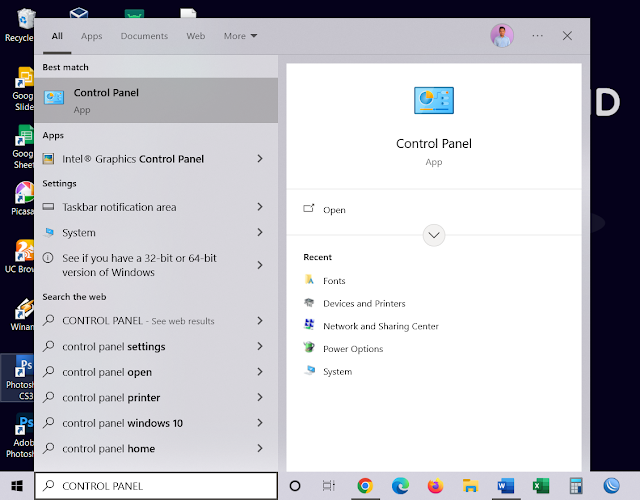Open Power Options recent item
Screen dimensions: 640x500
tap(344, 349)
